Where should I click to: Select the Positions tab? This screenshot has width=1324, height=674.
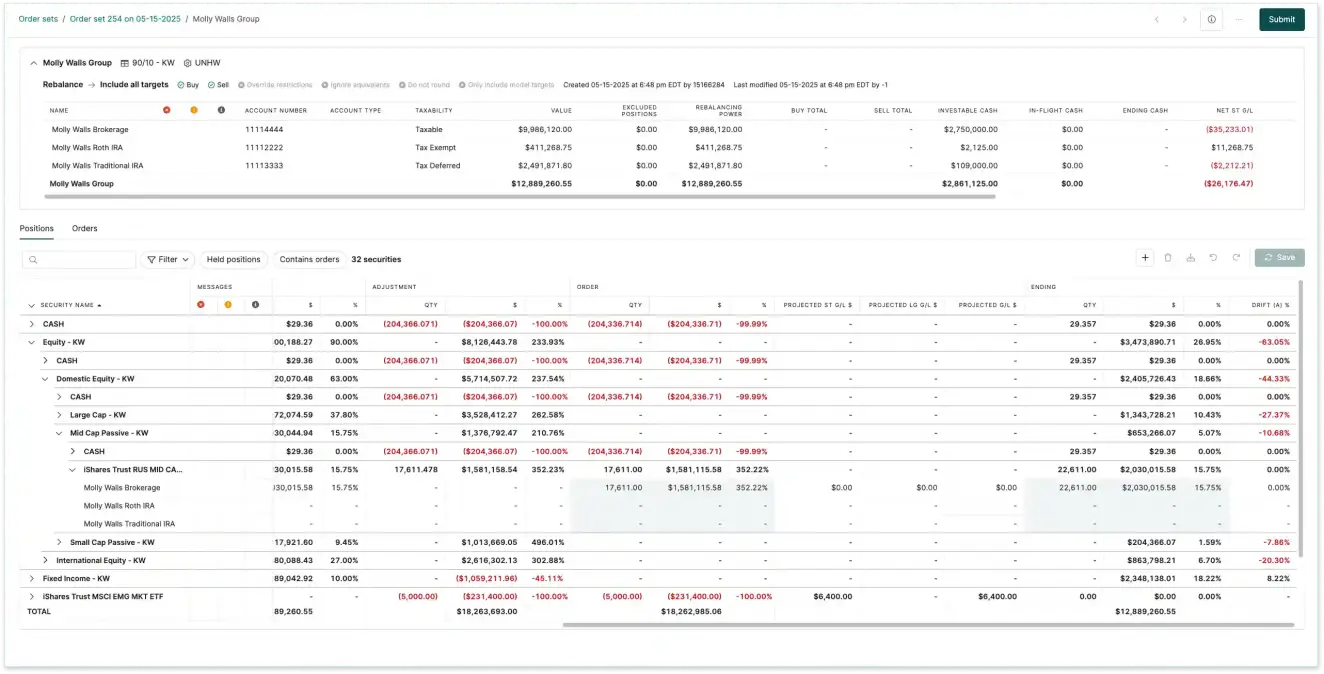37,229
